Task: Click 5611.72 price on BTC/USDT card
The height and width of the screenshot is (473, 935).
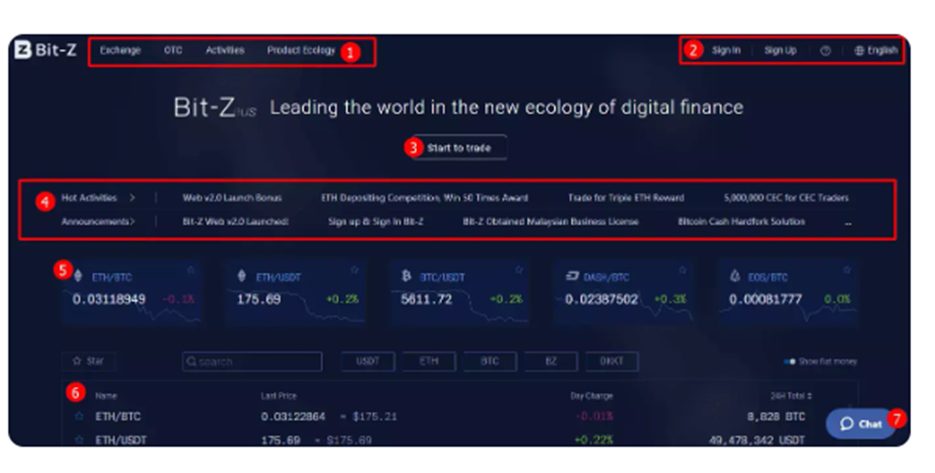Action: (x=426, y=299)
